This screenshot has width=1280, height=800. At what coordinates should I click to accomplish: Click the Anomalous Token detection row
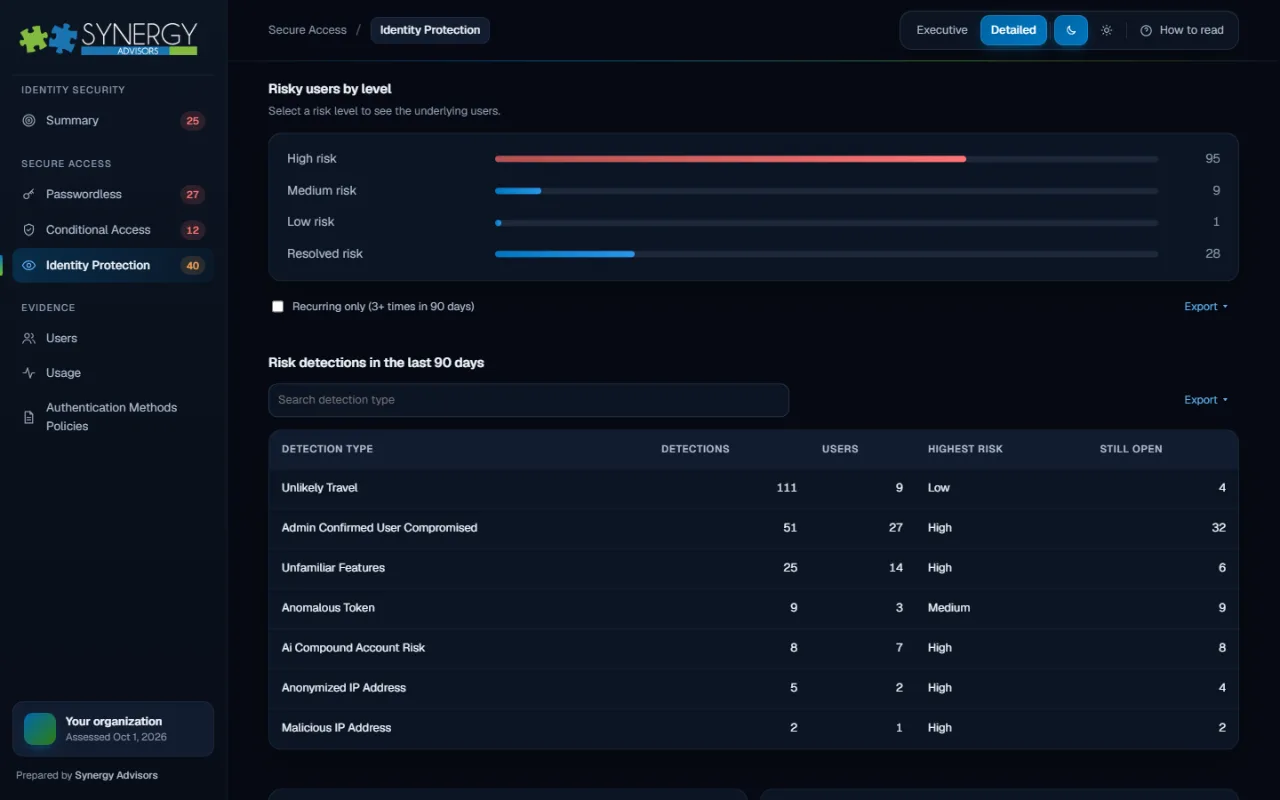coord(753,608)
